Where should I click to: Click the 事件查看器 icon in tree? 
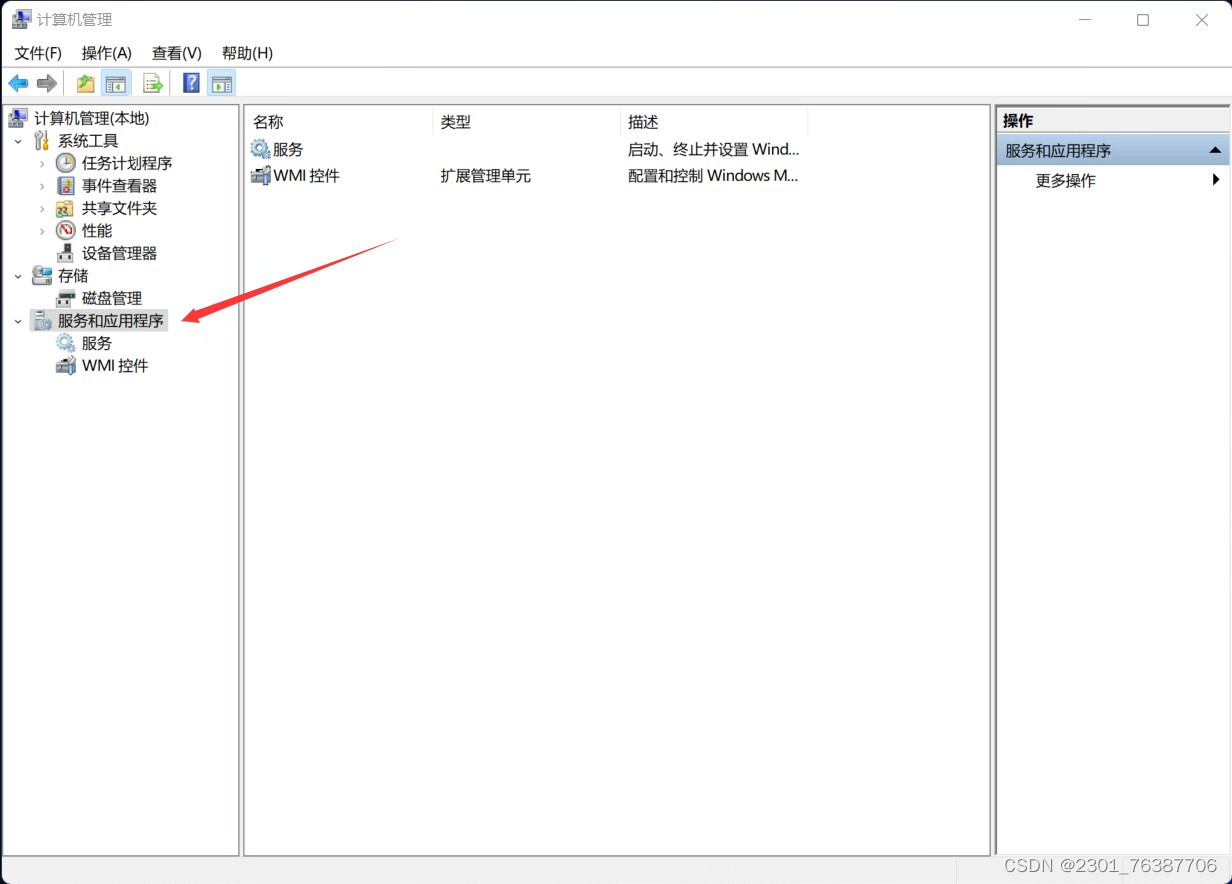click(x=65, y=186)
